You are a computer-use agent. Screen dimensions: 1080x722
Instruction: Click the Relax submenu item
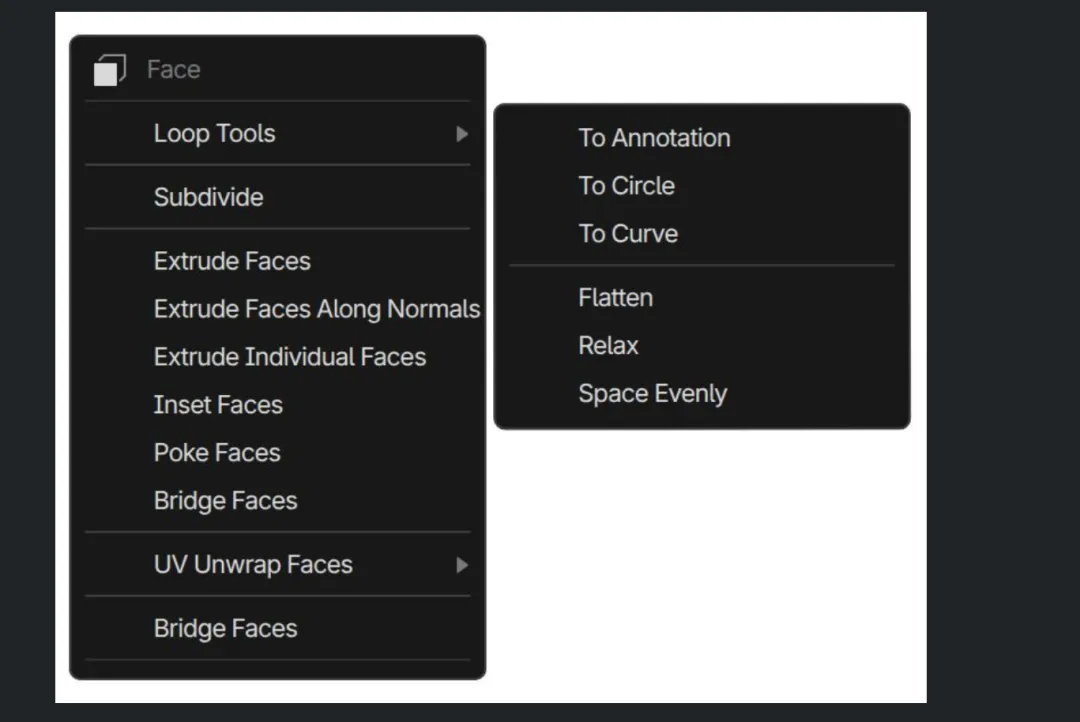click(608, 346)
